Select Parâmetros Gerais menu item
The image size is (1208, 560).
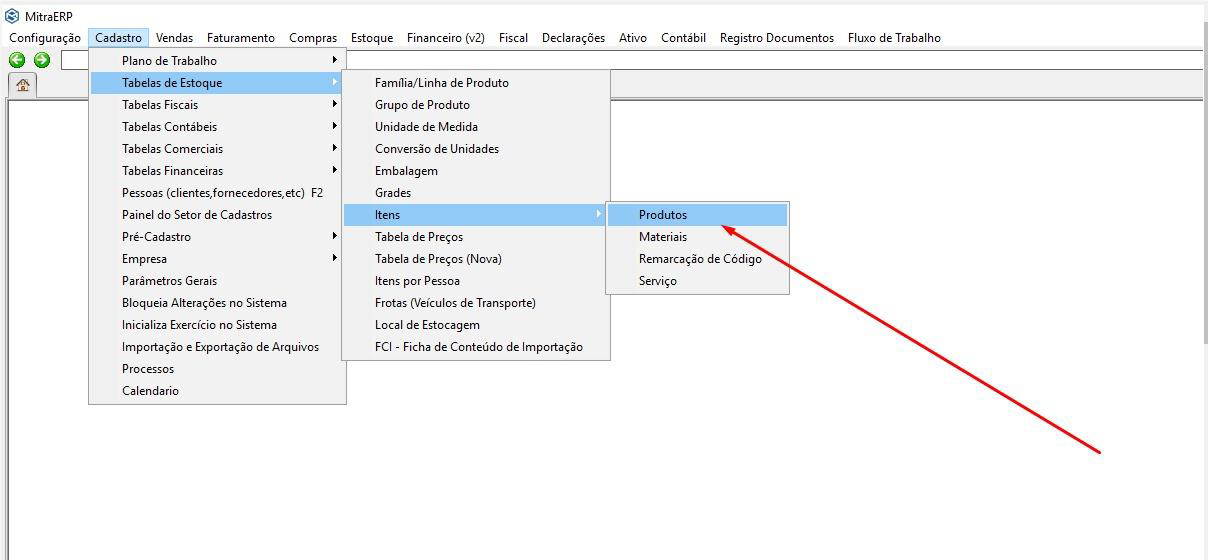coord(169,281)
